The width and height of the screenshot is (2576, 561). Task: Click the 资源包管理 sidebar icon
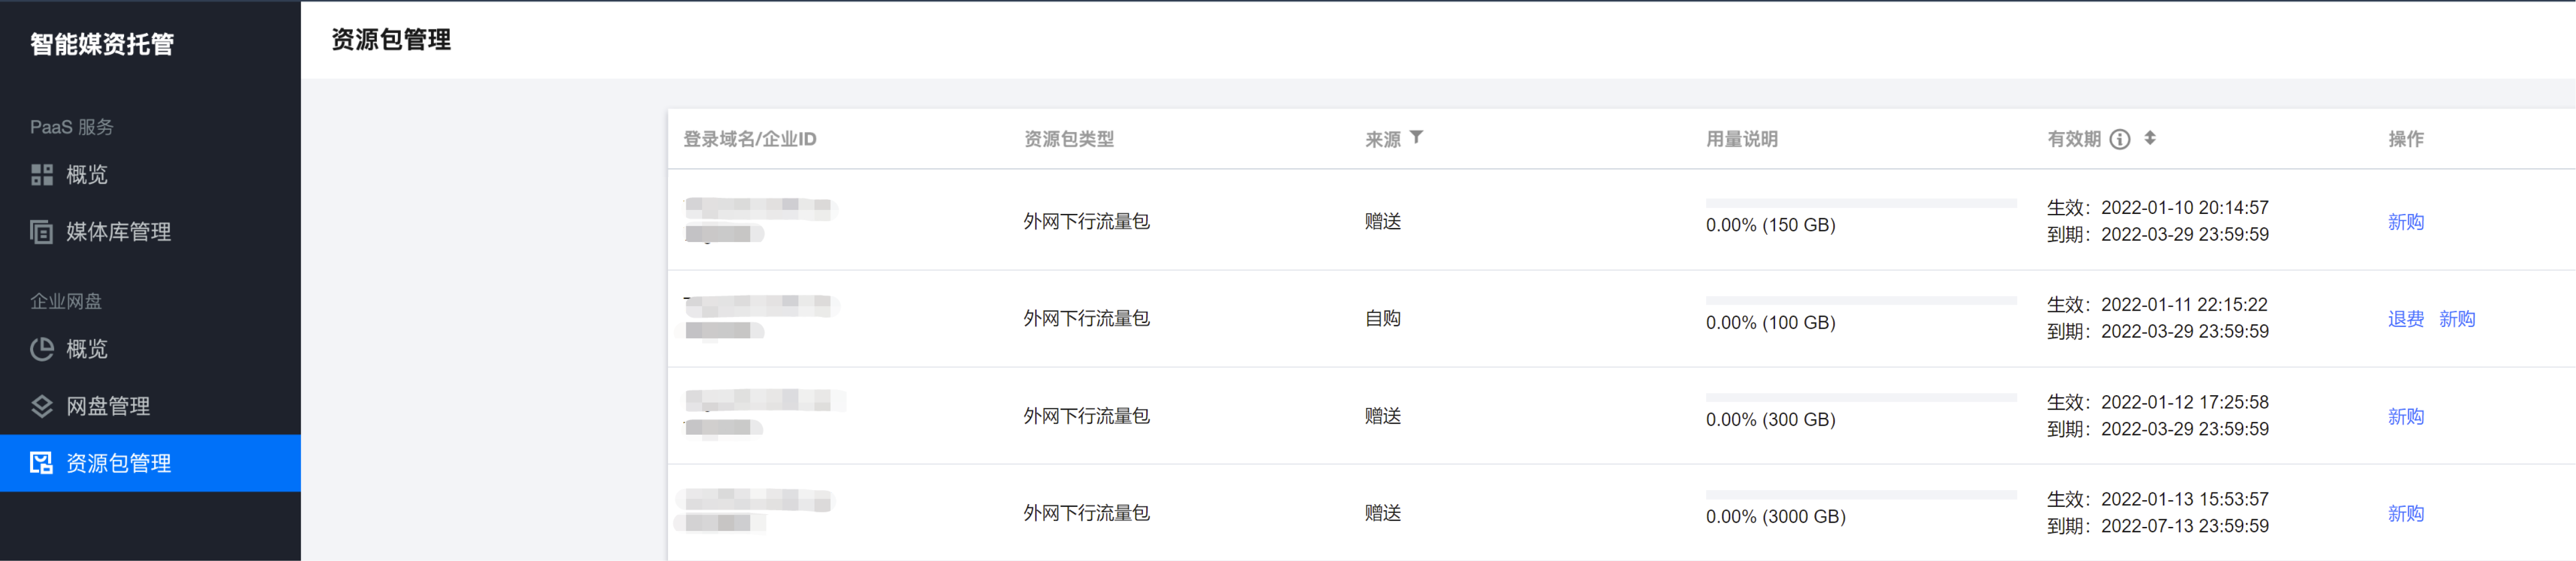42,463
